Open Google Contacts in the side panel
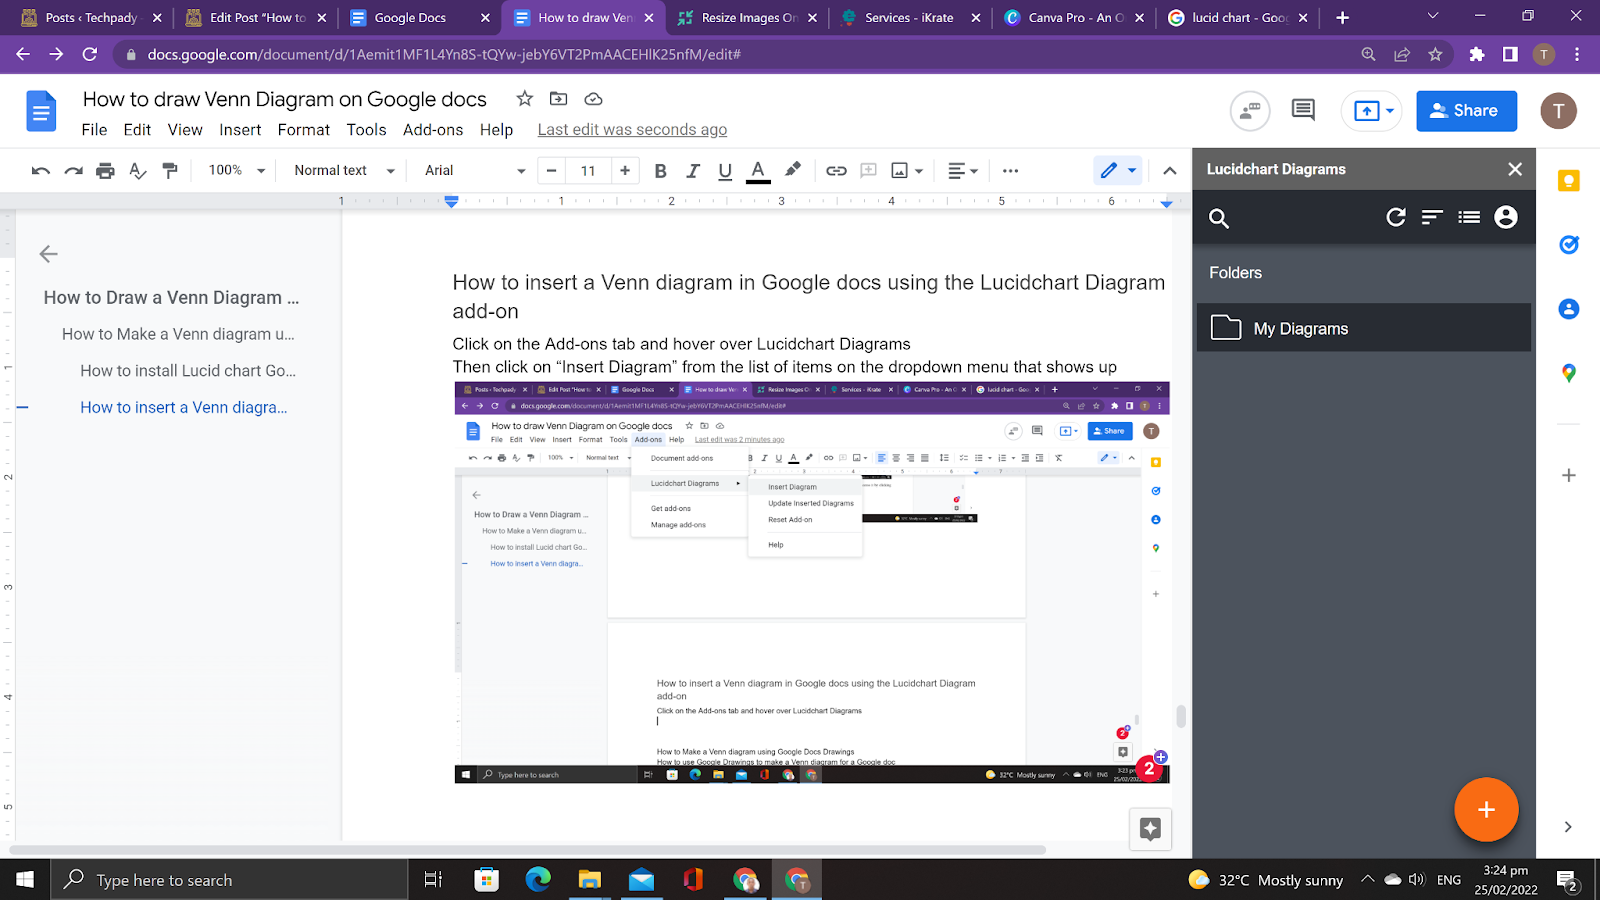Image resolution: width=1600 pixels, height=900 pixels. [x=1568, y=309]
